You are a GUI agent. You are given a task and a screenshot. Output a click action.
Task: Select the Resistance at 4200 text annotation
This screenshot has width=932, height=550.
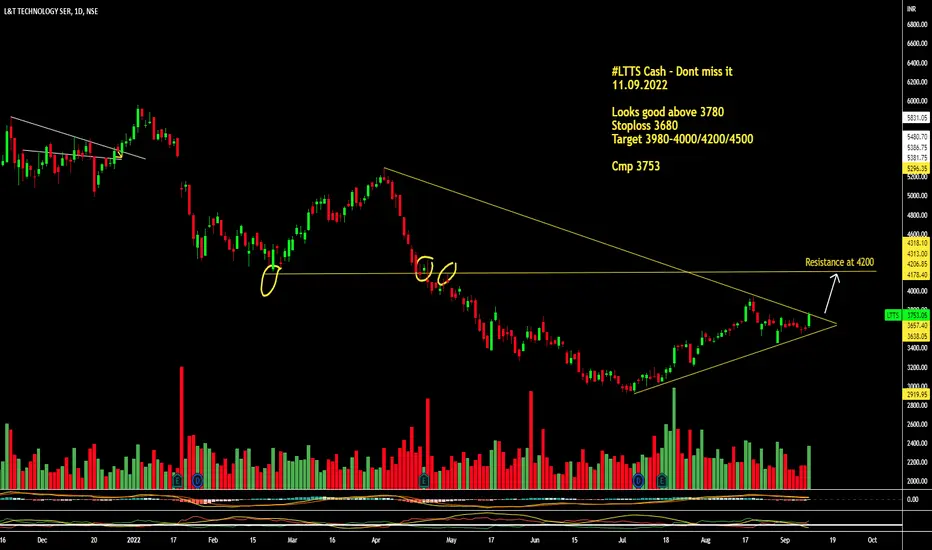[x=839, y=262]
